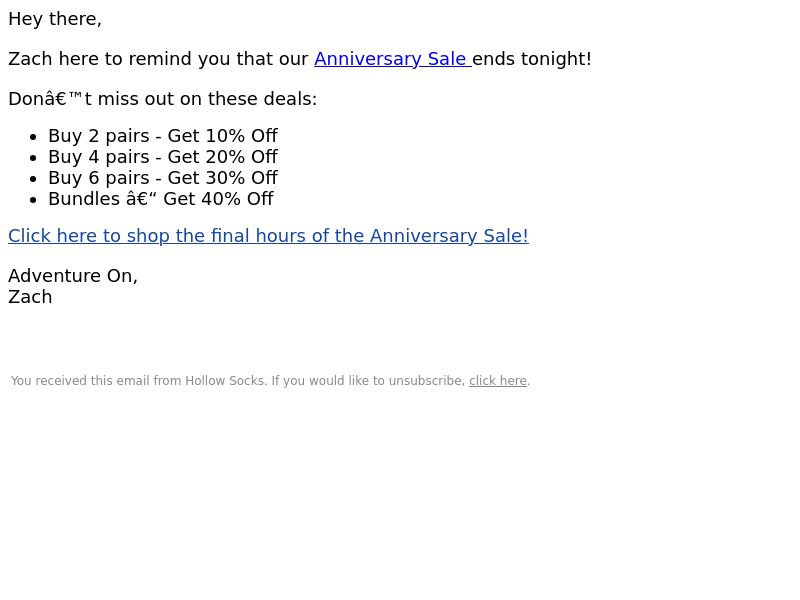
Task: Click the bullet dot before Bundles
Action: point(33,200)
